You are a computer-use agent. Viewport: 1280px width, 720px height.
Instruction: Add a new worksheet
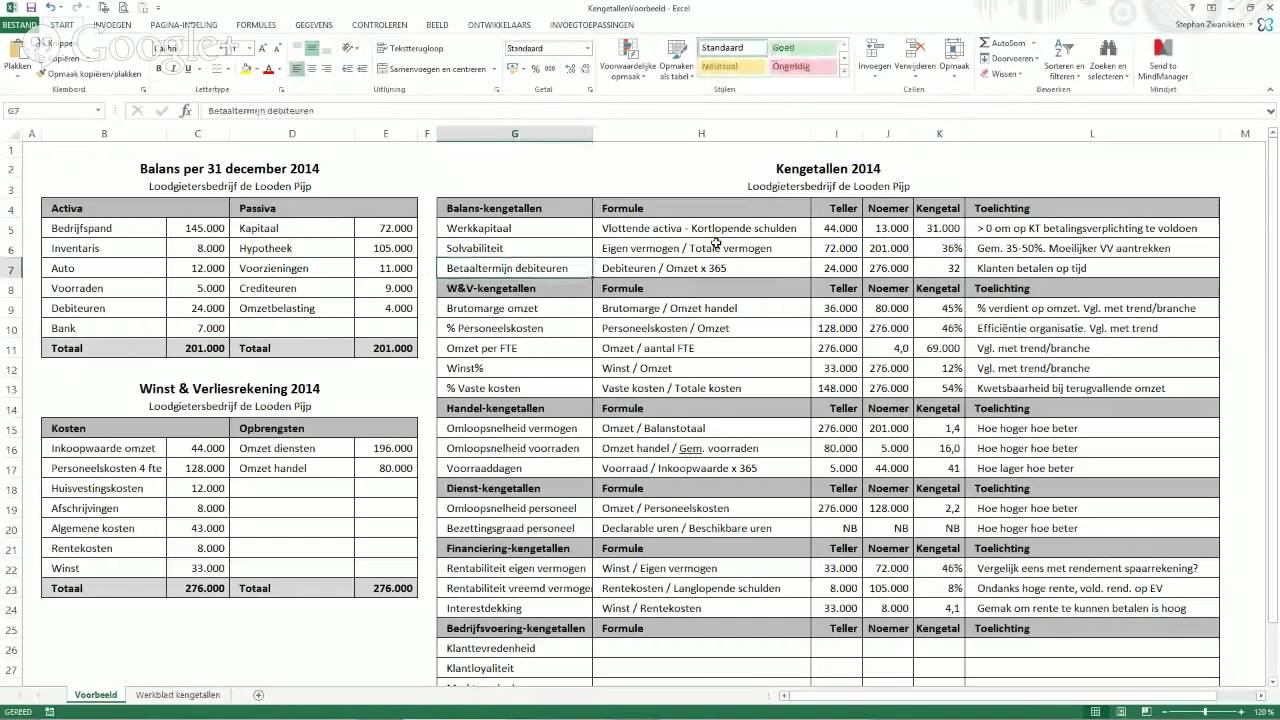259,695
